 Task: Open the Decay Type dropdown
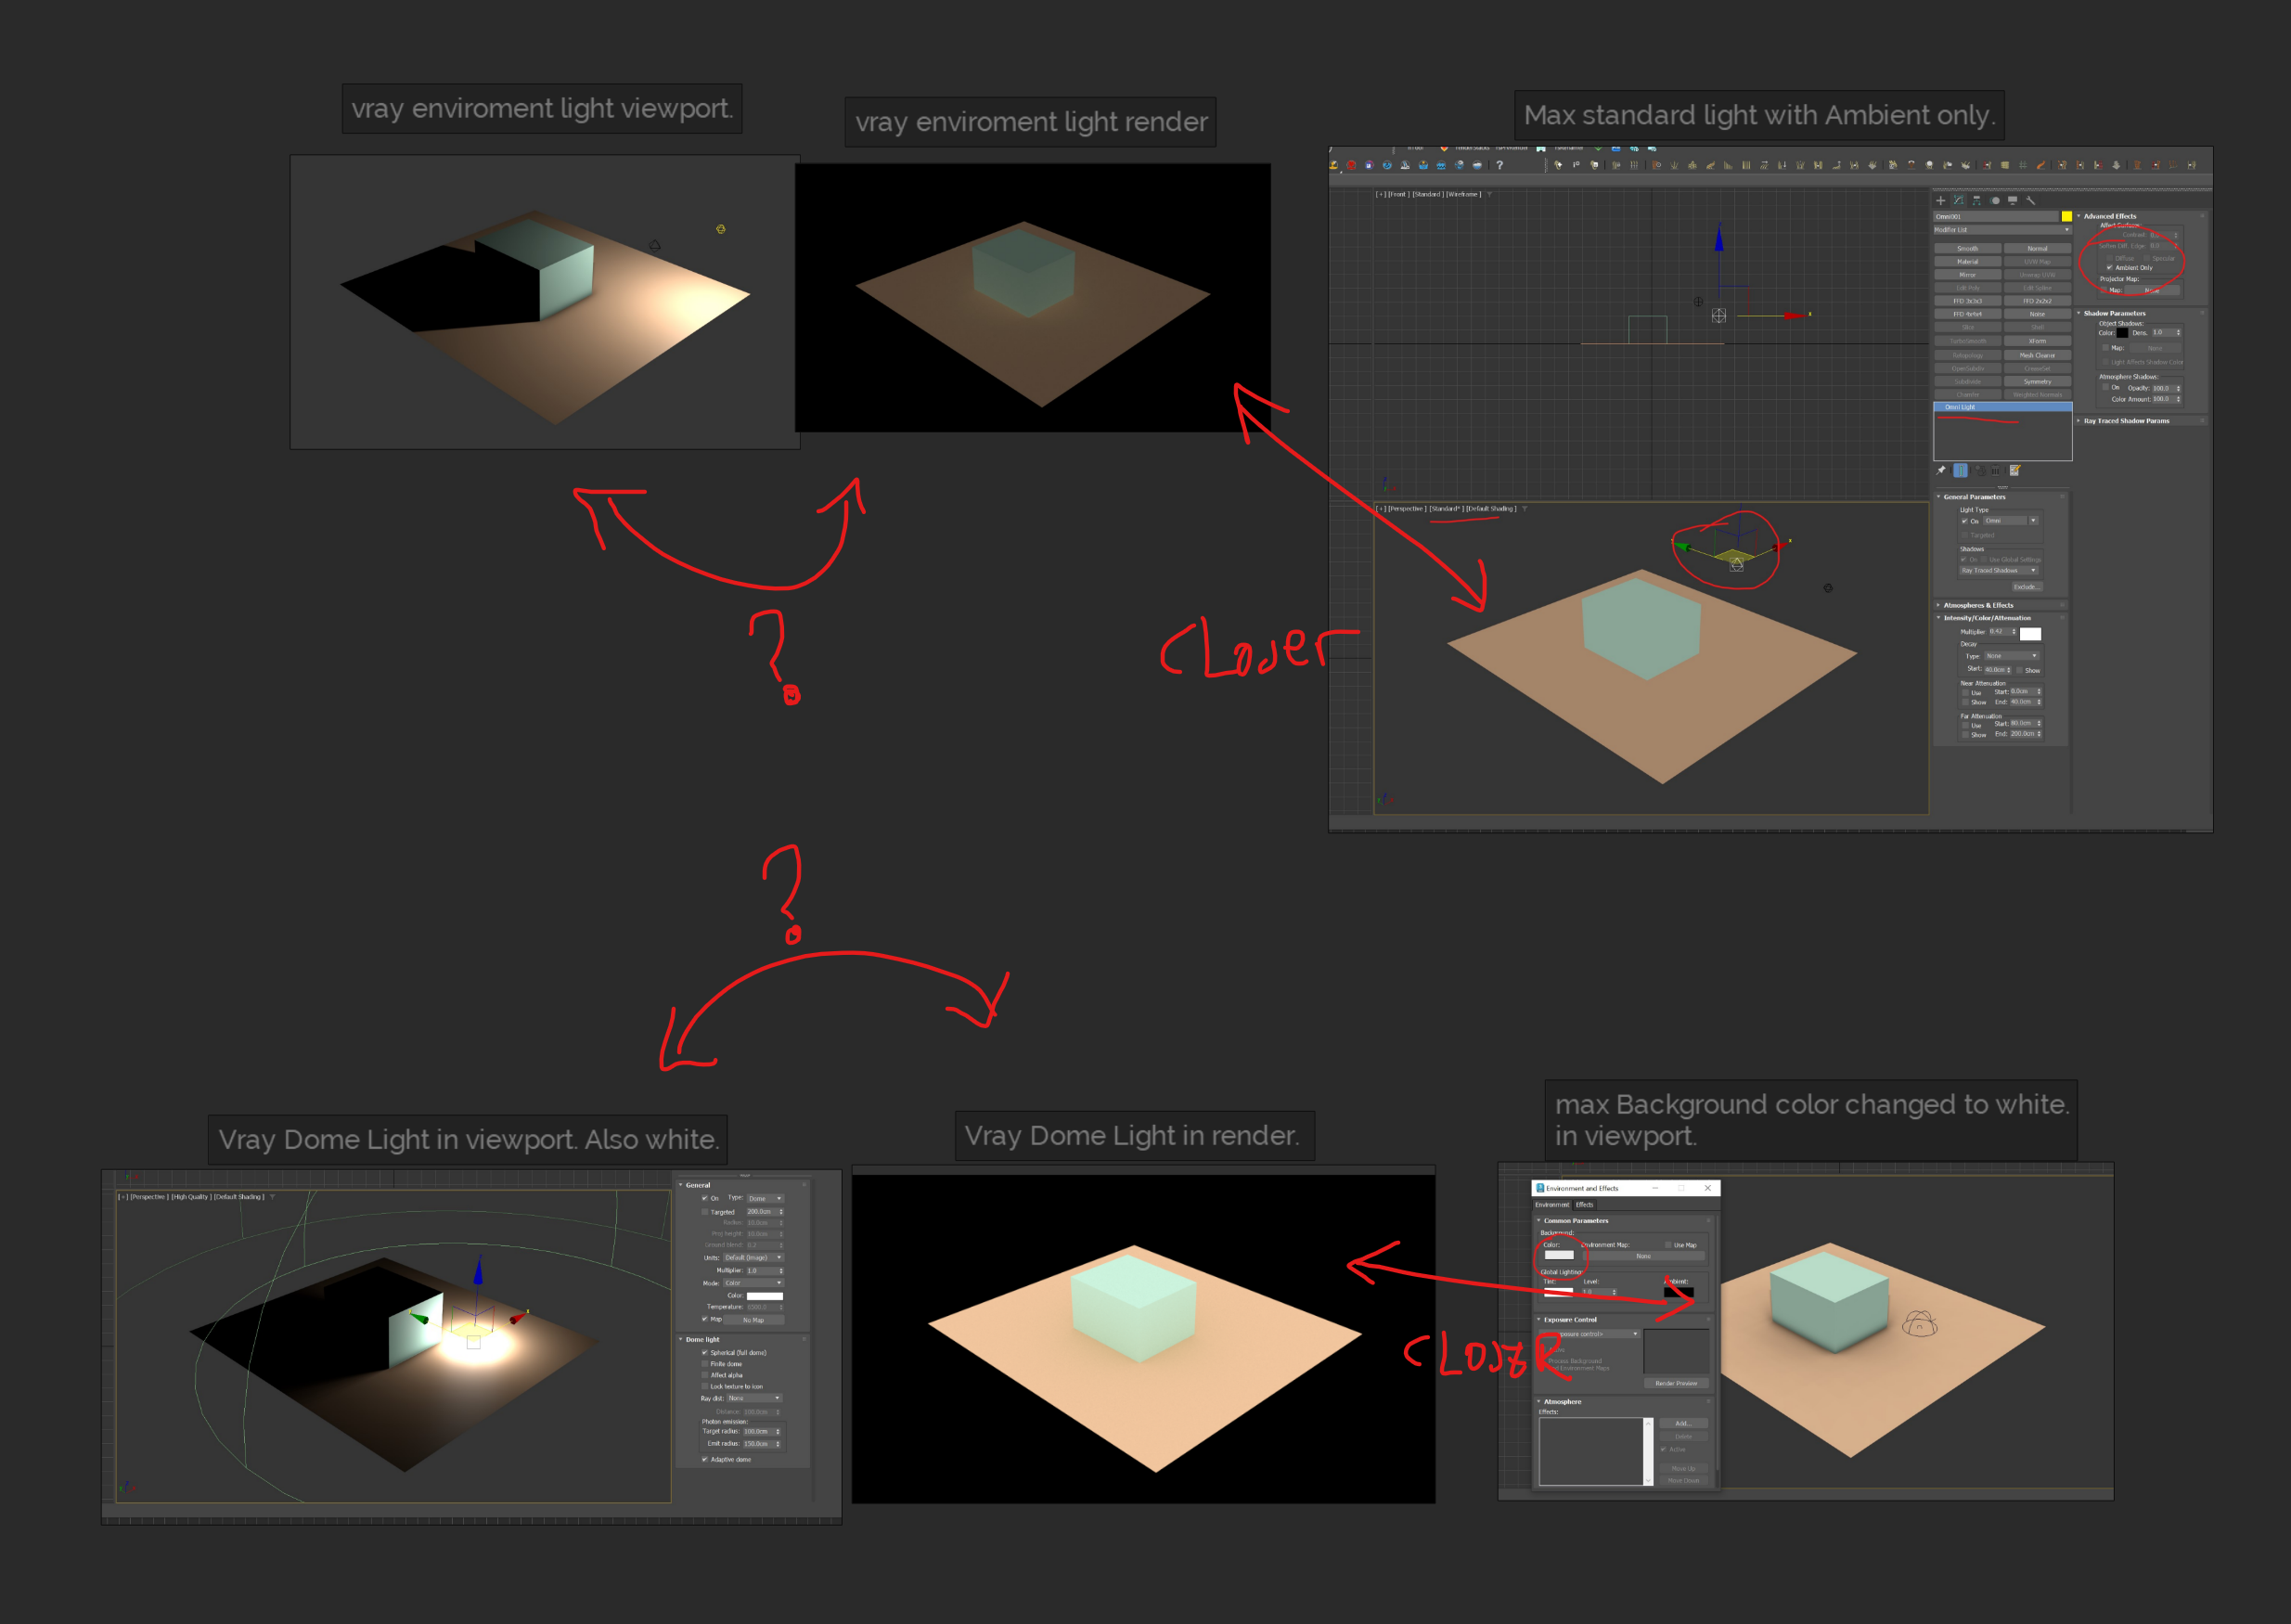2011,656
